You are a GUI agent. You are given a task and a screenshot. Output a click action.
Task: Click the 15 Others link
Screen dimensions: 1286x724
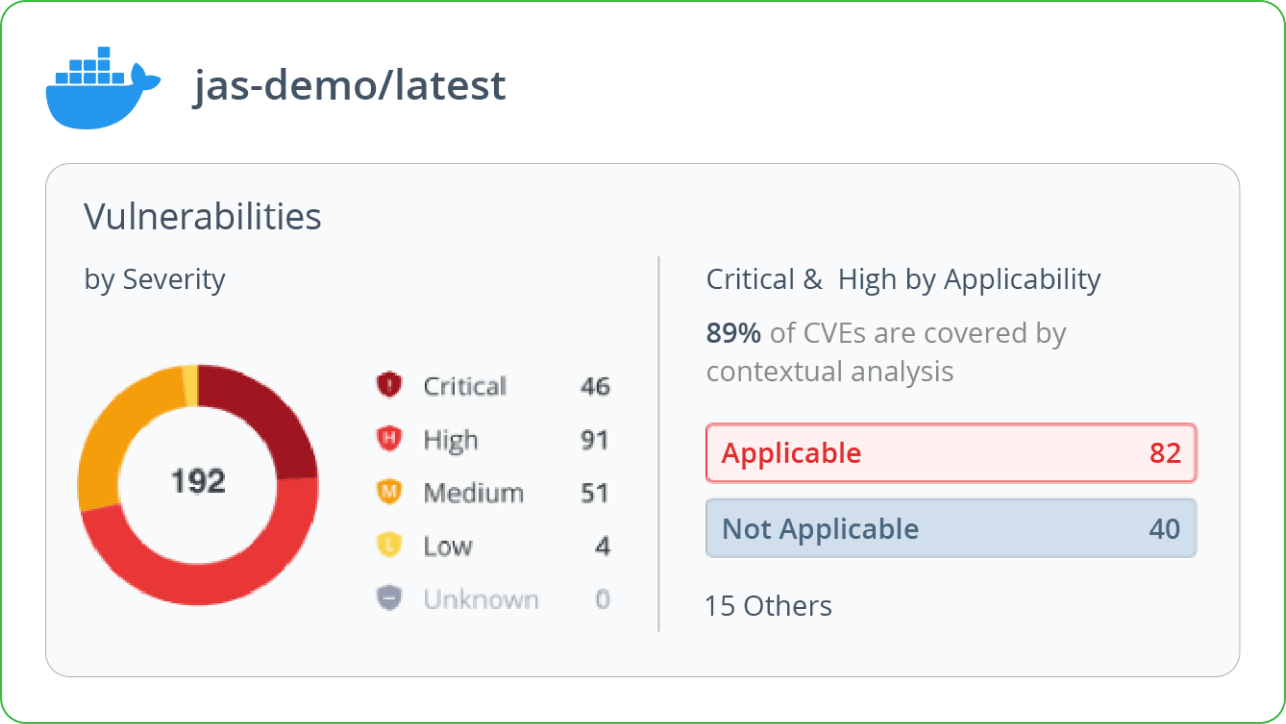pyautogui.click(x=768, y=606)
